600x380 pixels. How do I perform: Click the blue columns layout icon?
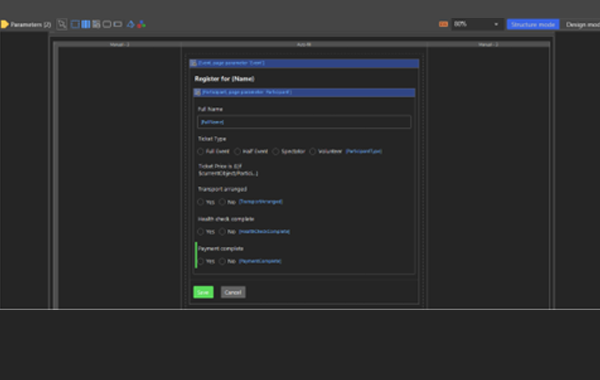click(86, 24)
